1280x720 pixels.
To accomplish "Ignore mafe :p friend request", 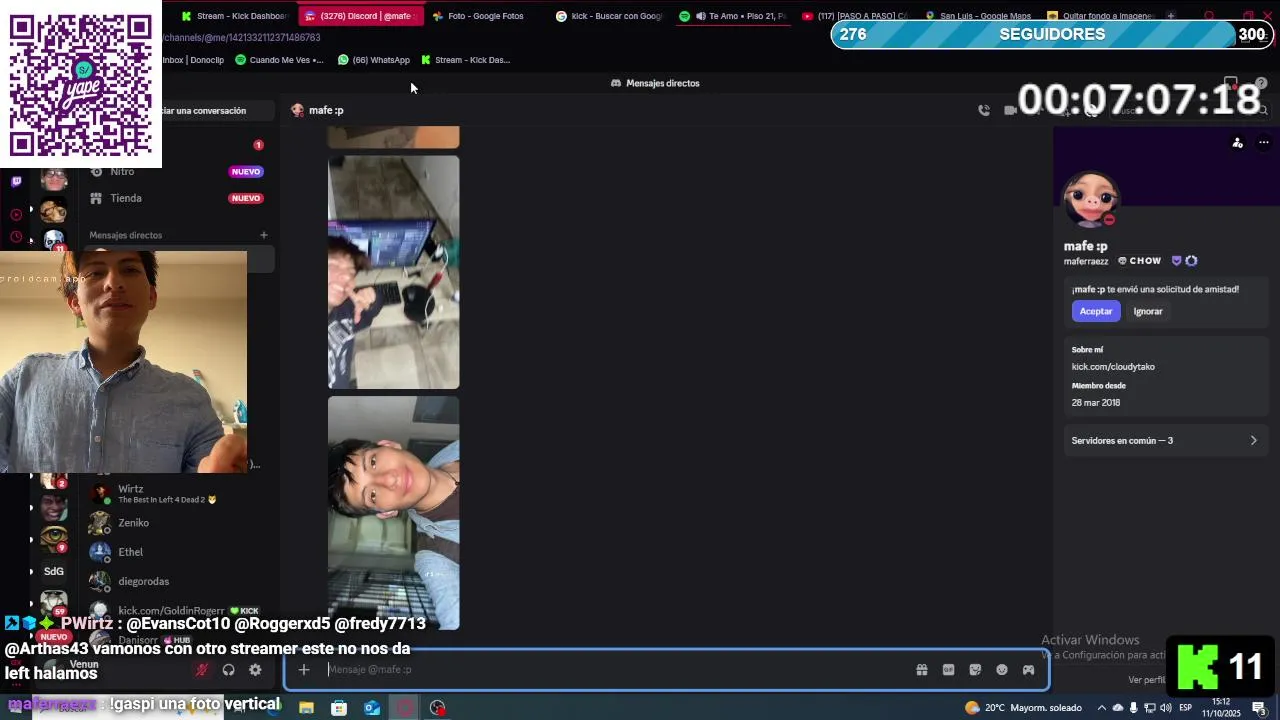I will (1148, 311).
